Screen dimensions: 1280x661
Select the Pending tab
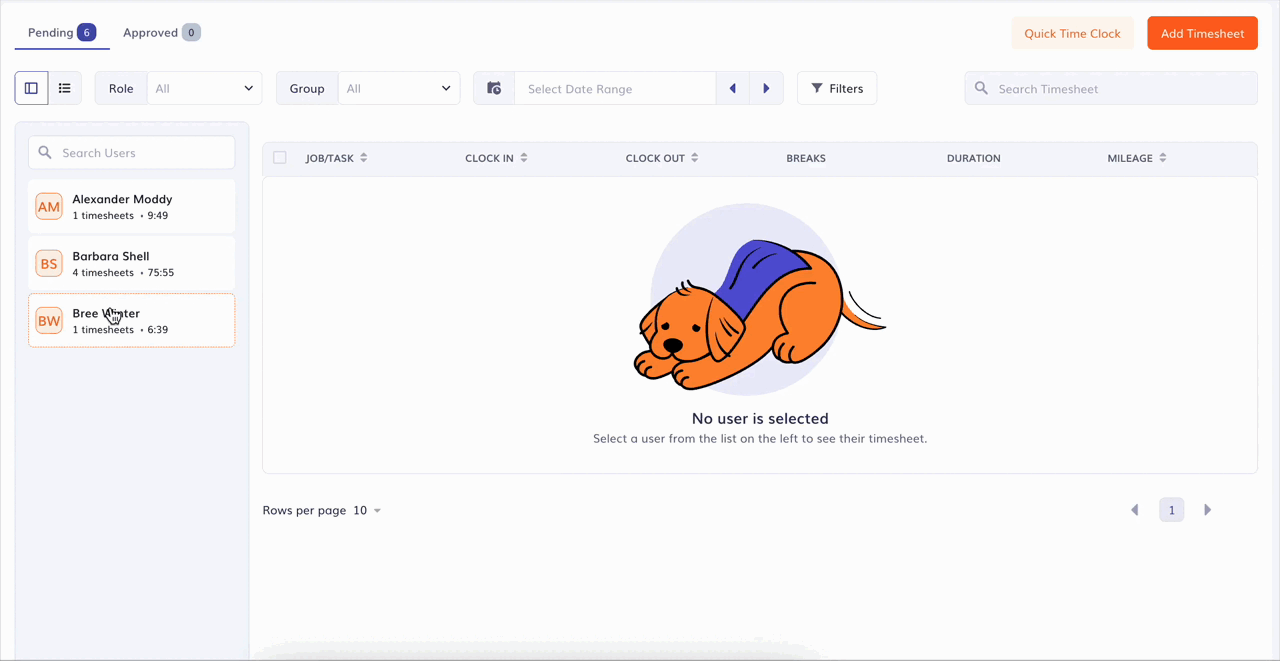[60, 32]
